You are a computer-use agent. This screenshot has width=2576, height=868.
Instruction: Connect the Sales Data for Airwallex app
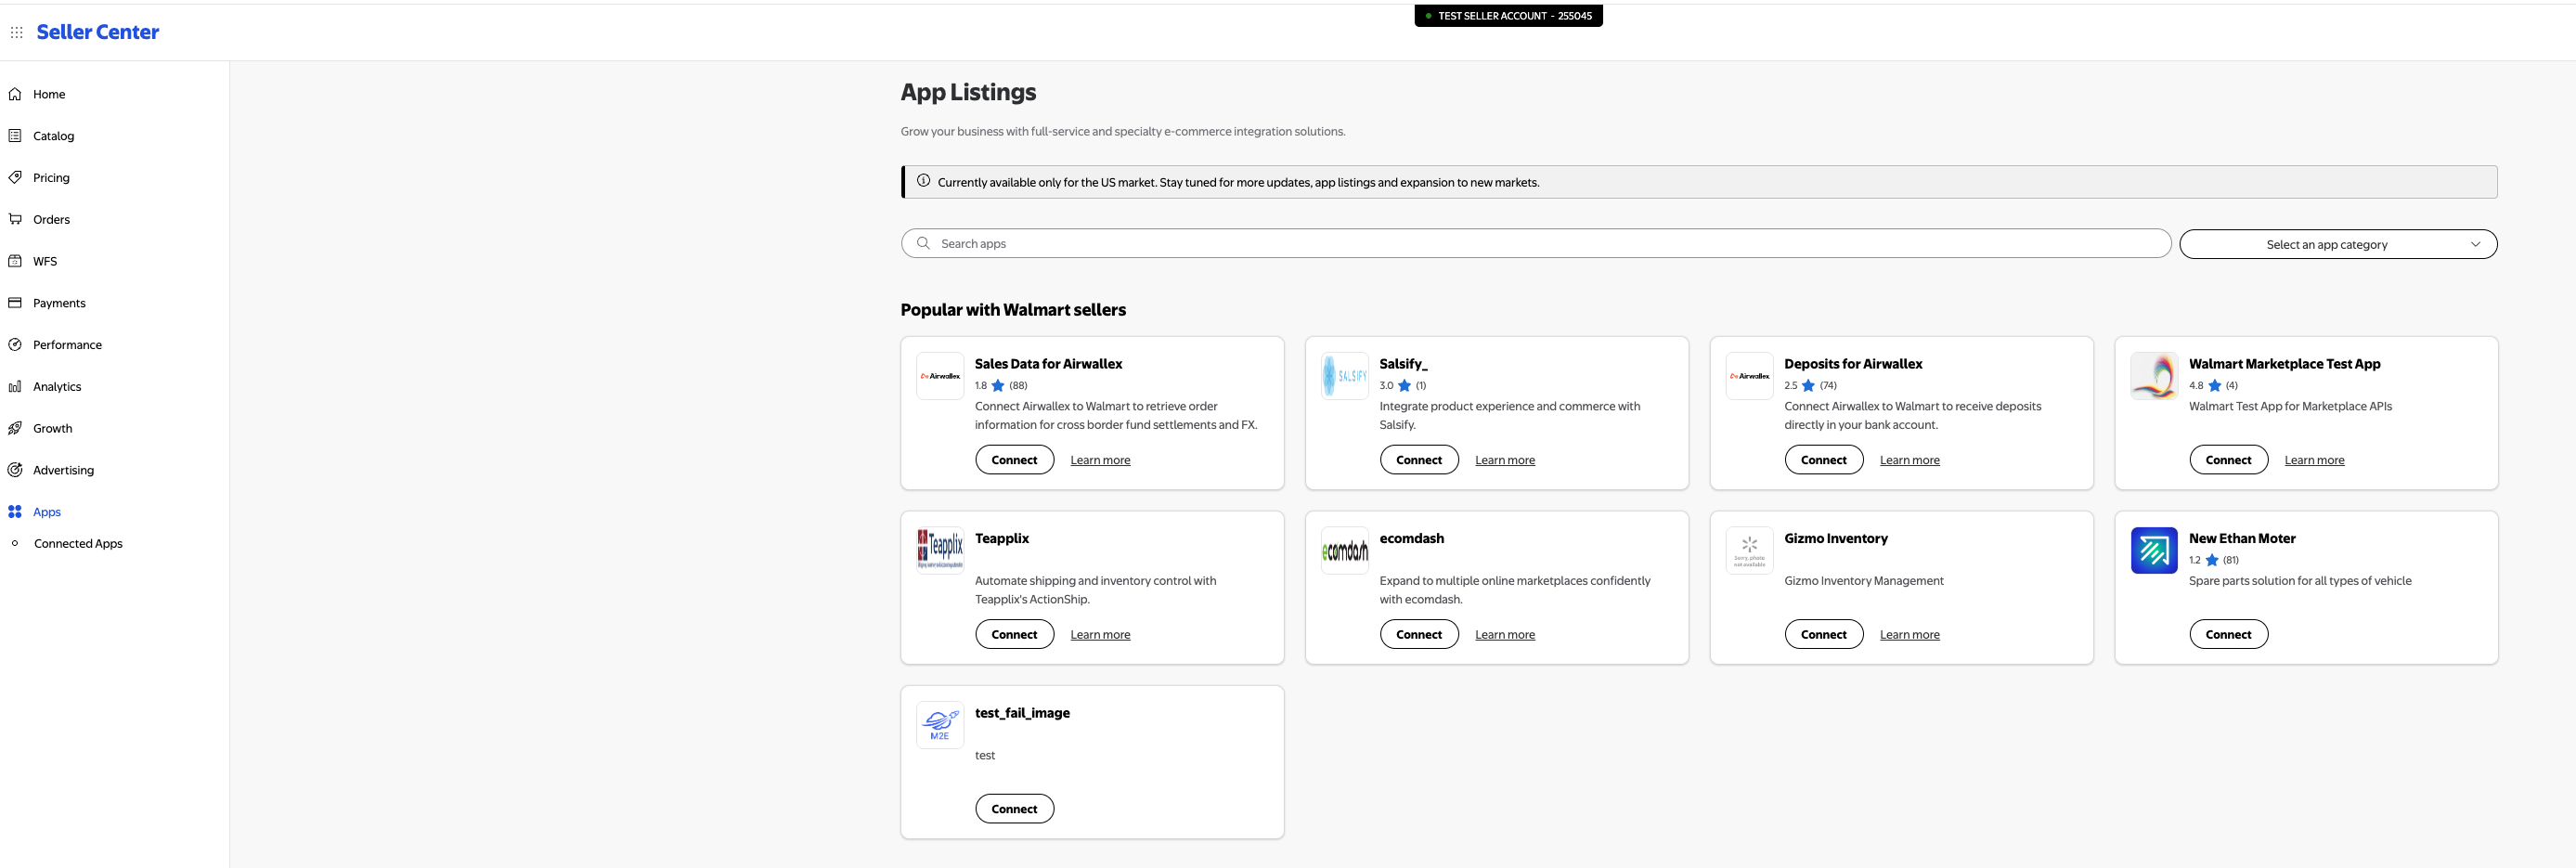(x=1014, y=460)
